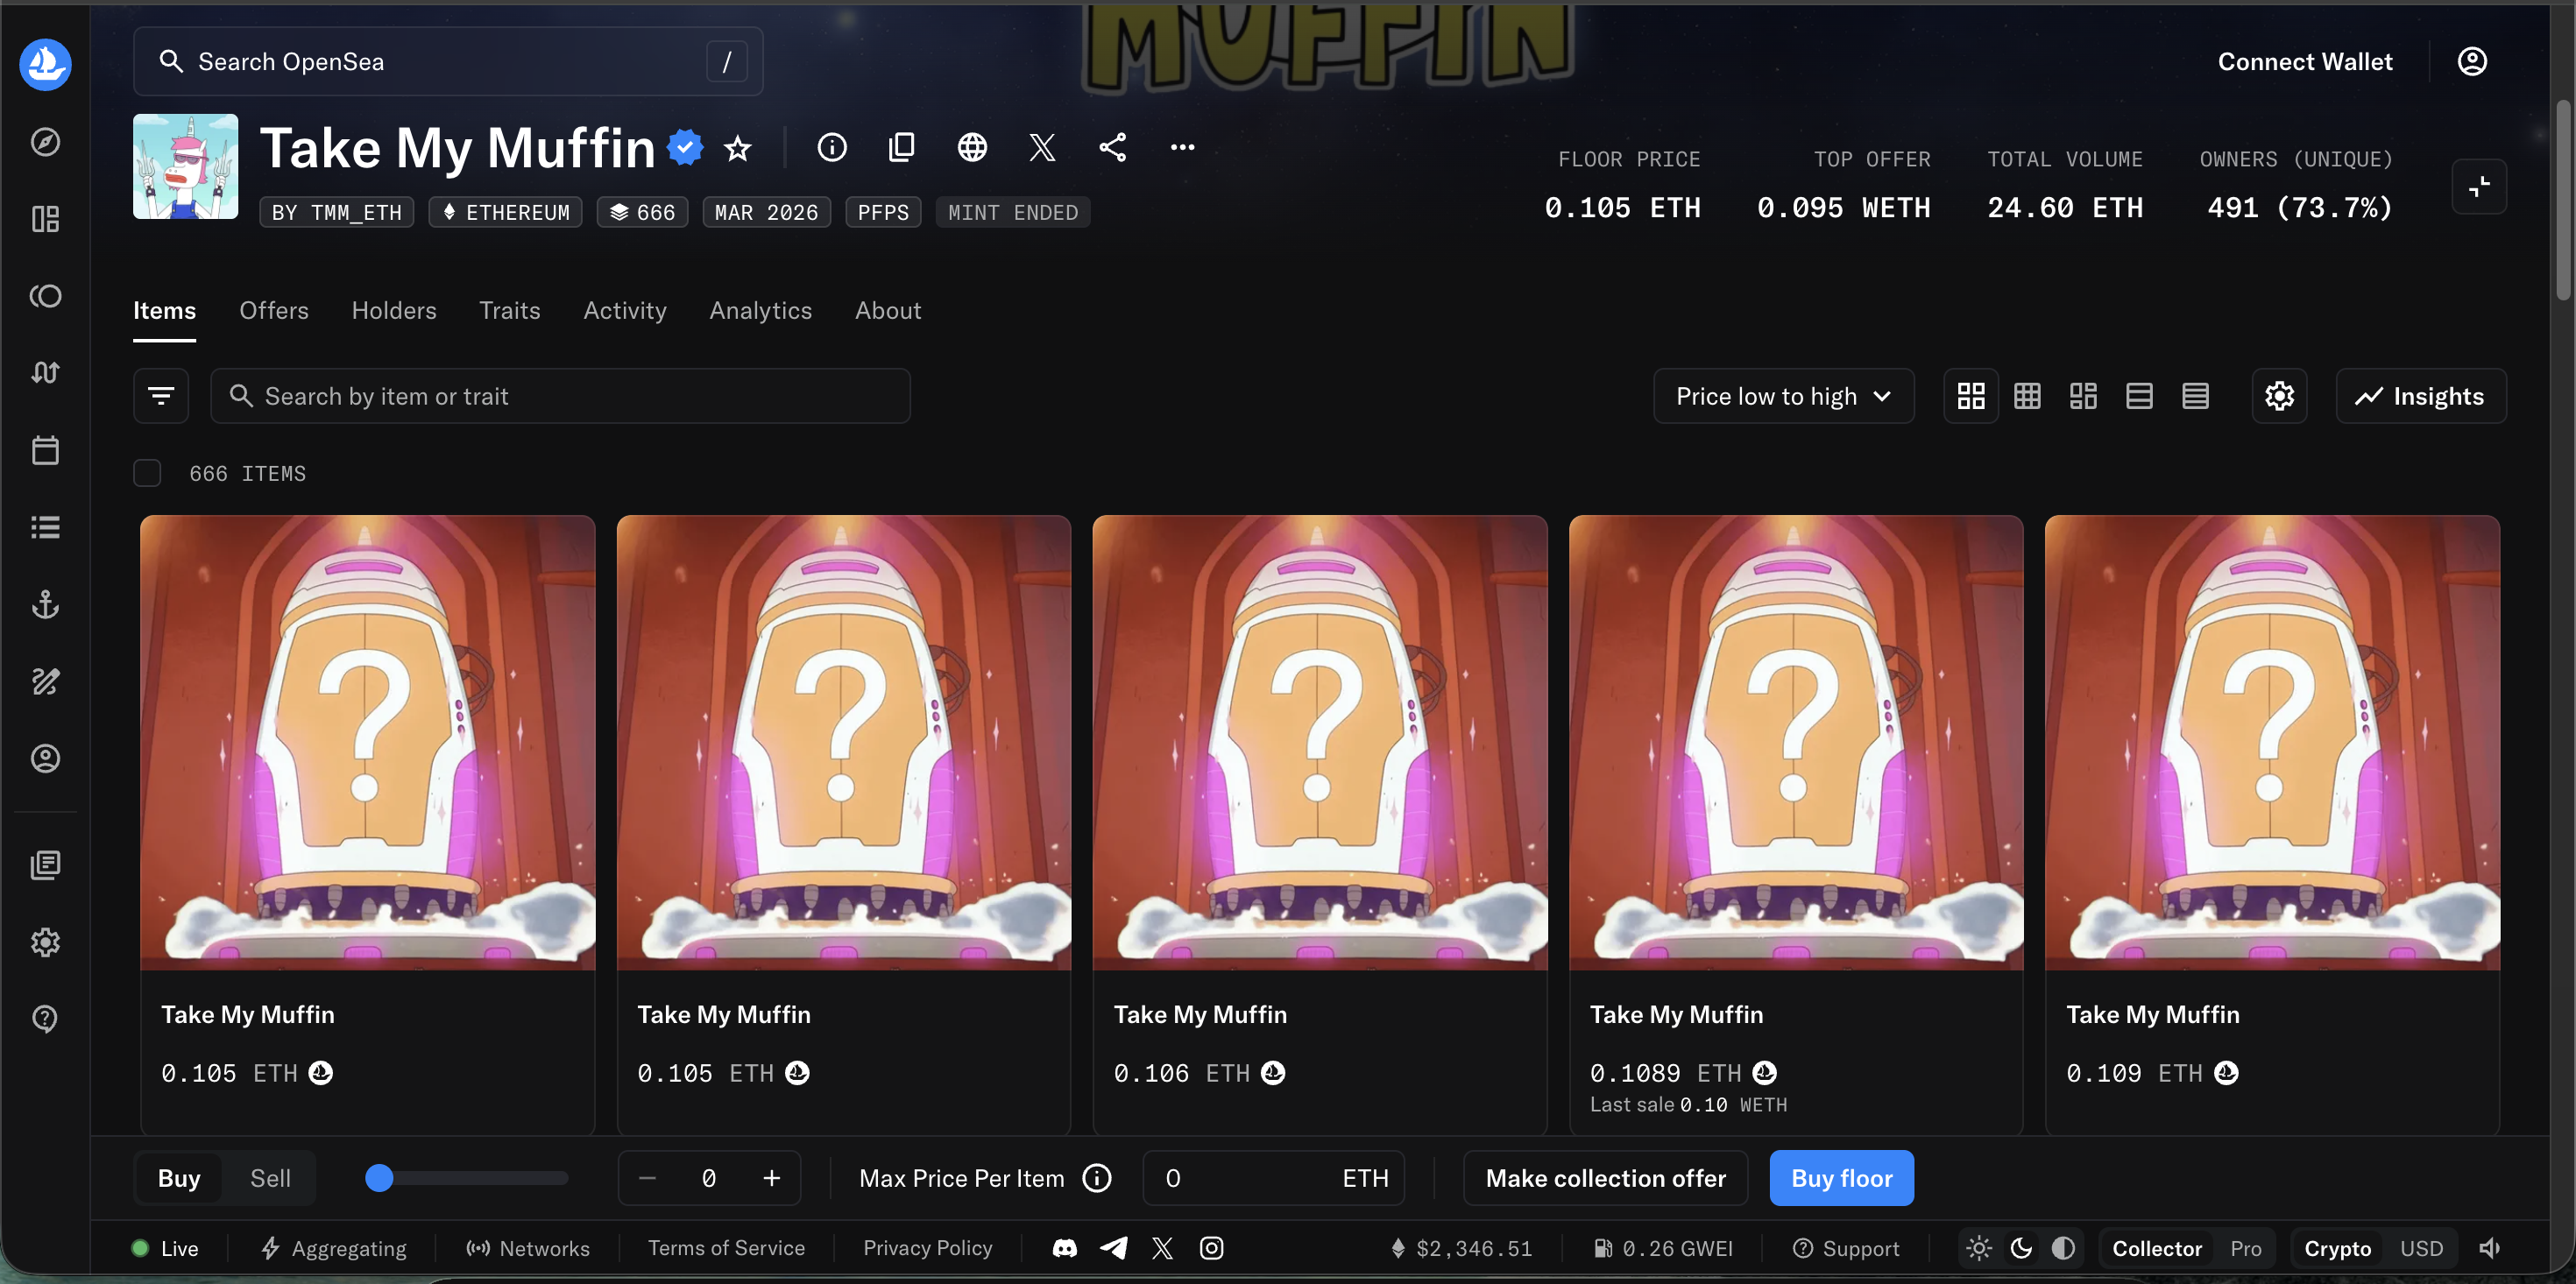Copy the collection contract address
The width and height of the screenshot is (2576, 1284).
[x=901, y=147]
